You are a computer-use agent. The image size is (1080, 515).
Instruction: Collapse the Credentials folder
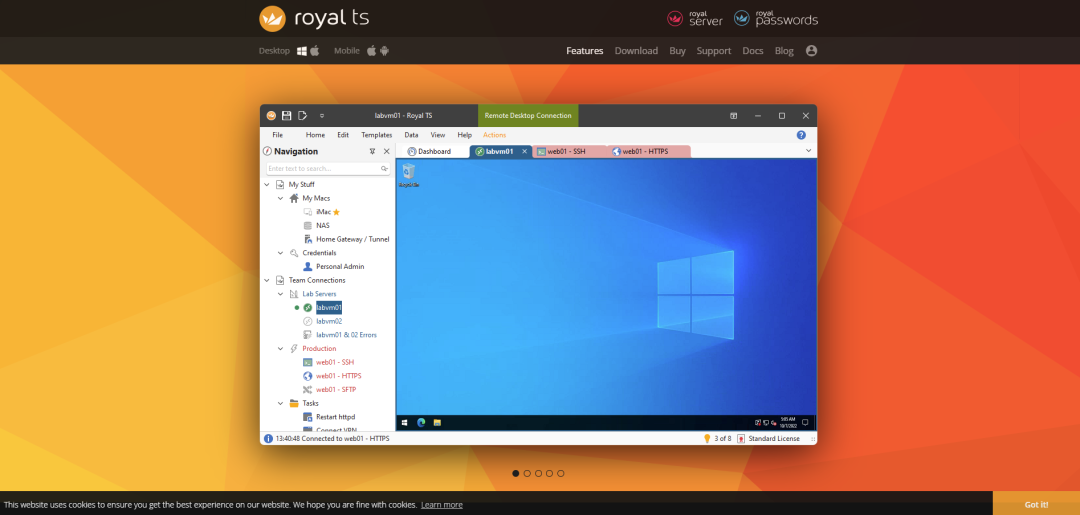(280, 253)
